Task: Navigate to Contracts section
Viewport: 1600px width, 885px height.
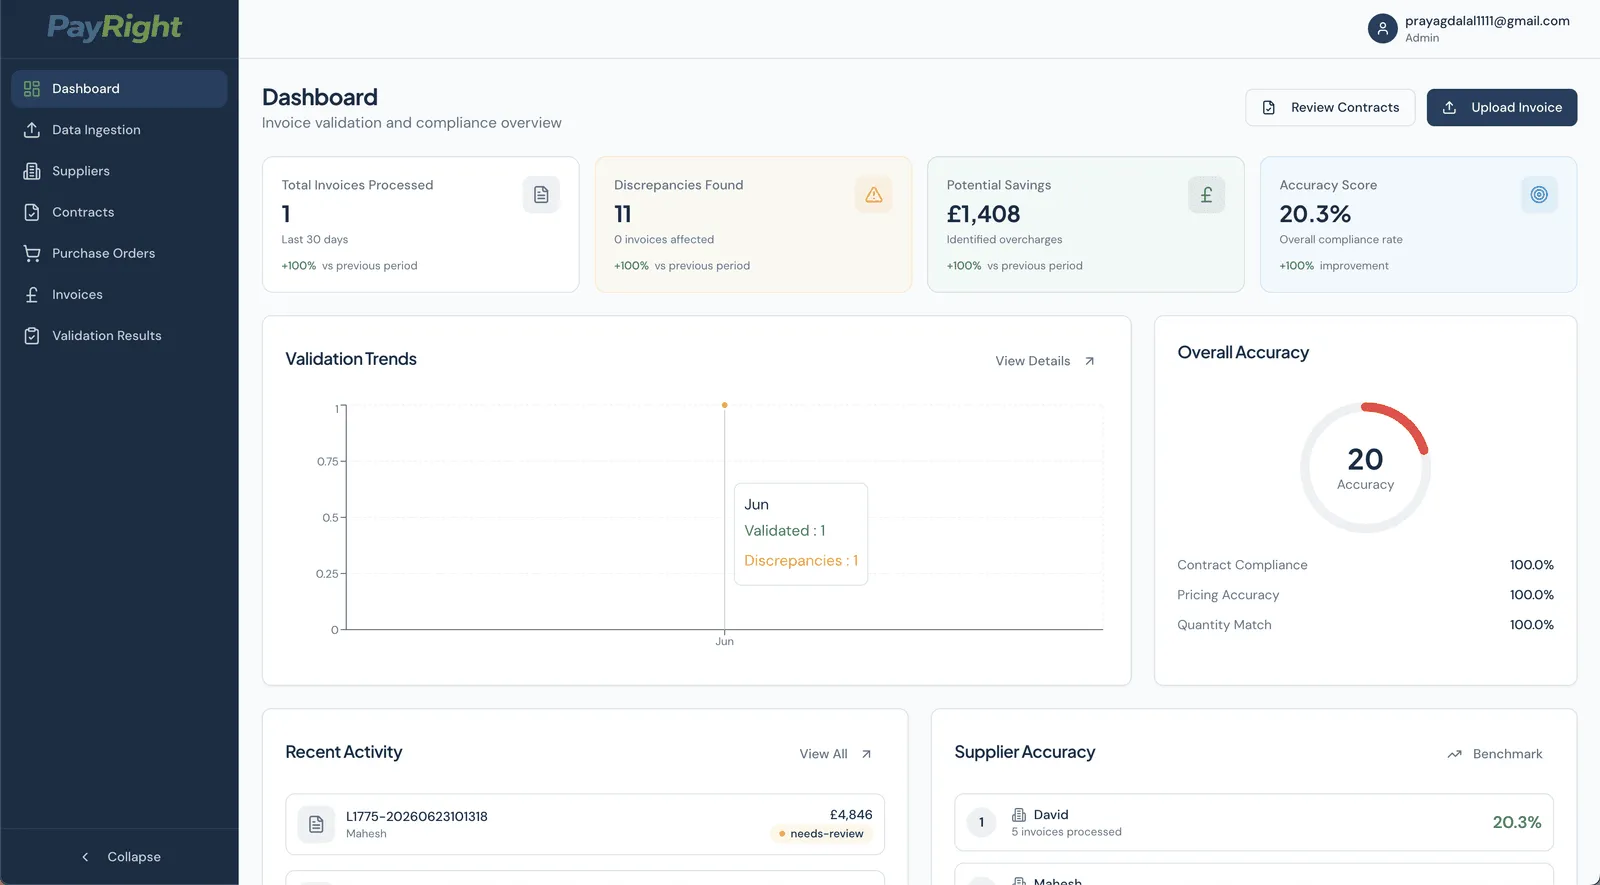Action: coord(119,212)
